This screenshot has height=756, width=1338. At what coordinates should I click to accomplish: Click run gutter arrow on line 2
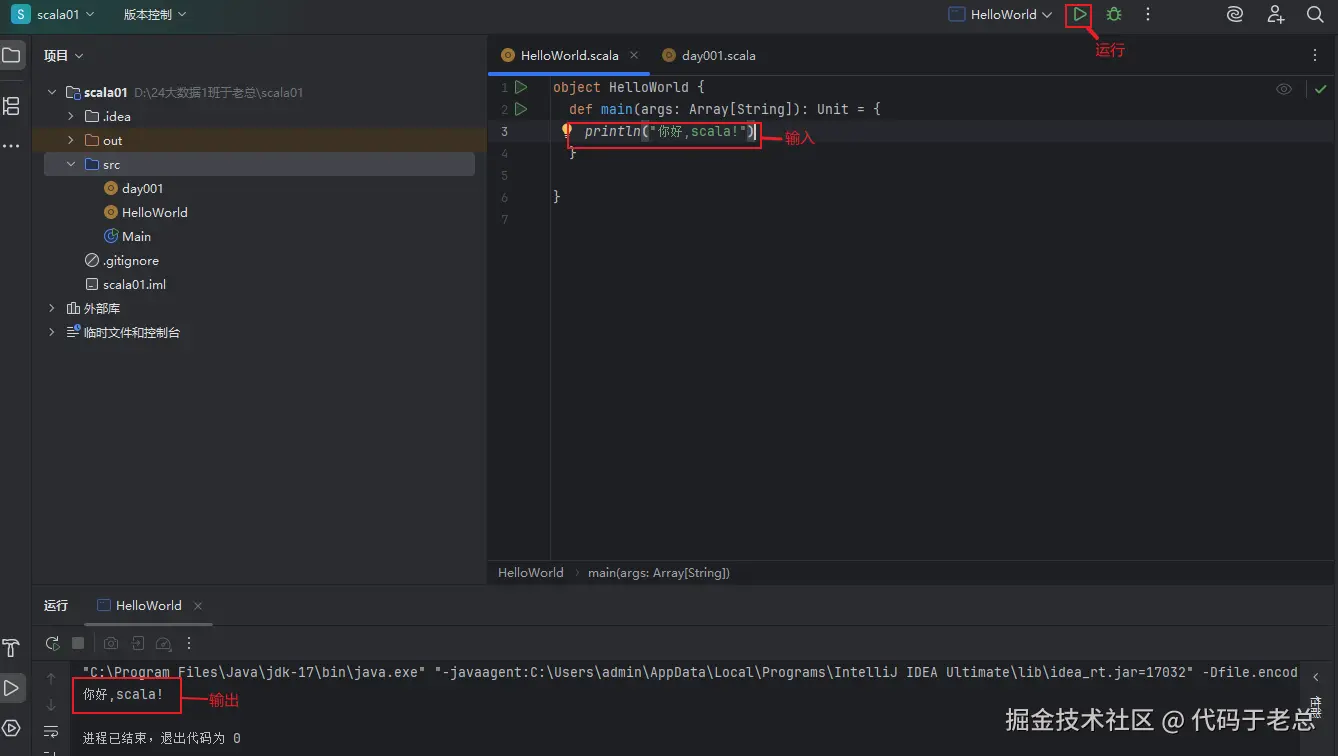point(521,109)
